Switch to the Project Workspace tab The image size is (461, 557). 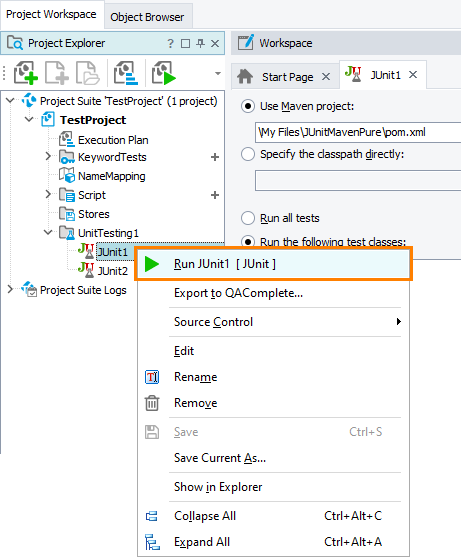pos(51,14)
